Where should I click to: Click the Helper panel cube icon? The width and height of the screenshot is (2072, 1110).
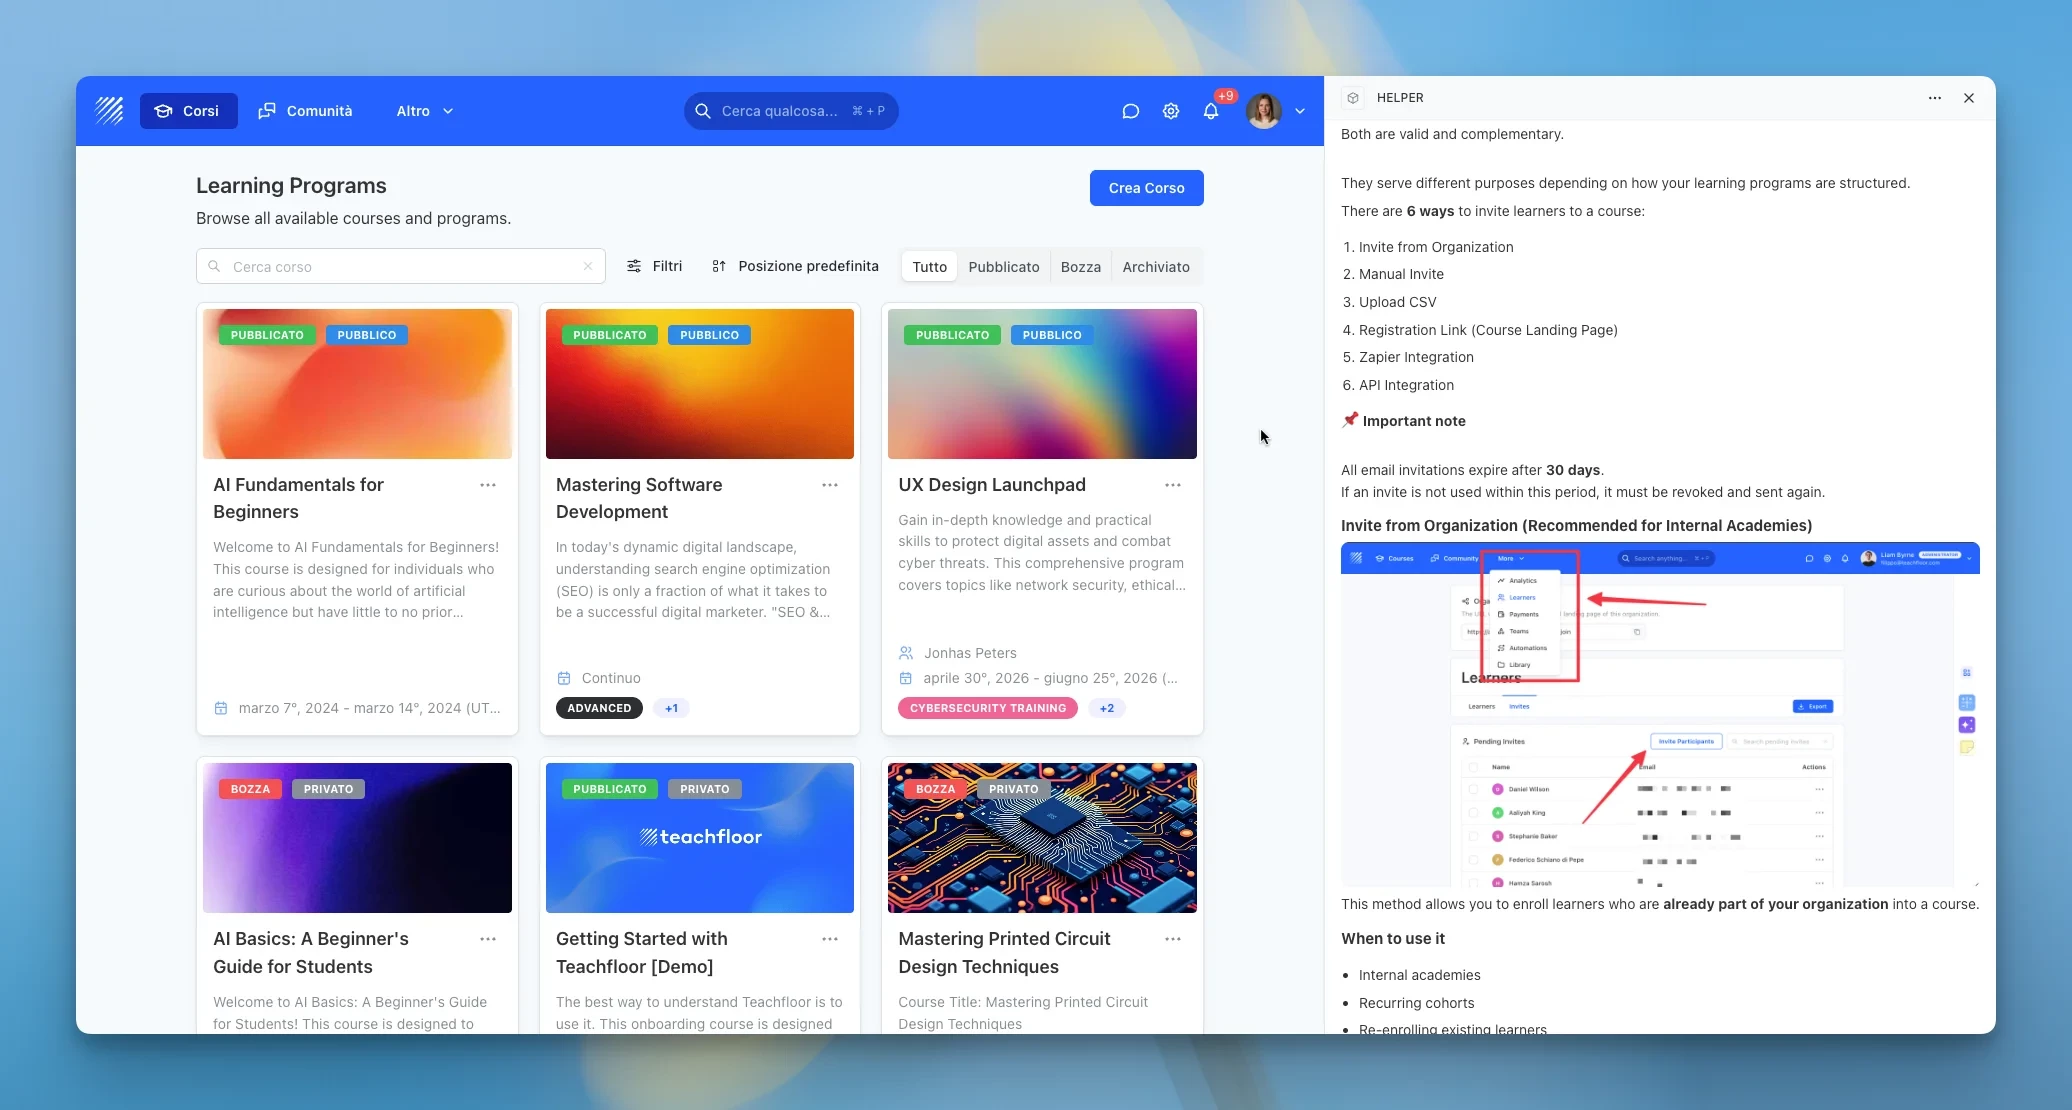point(1353,98)
